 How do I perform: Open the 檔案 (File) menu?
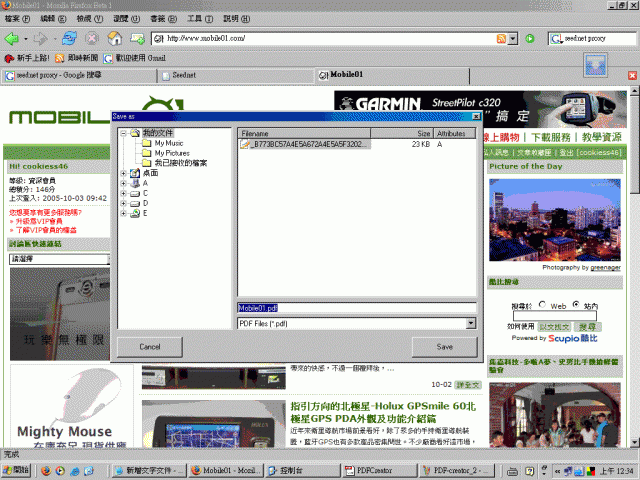(x=17, y=19)
